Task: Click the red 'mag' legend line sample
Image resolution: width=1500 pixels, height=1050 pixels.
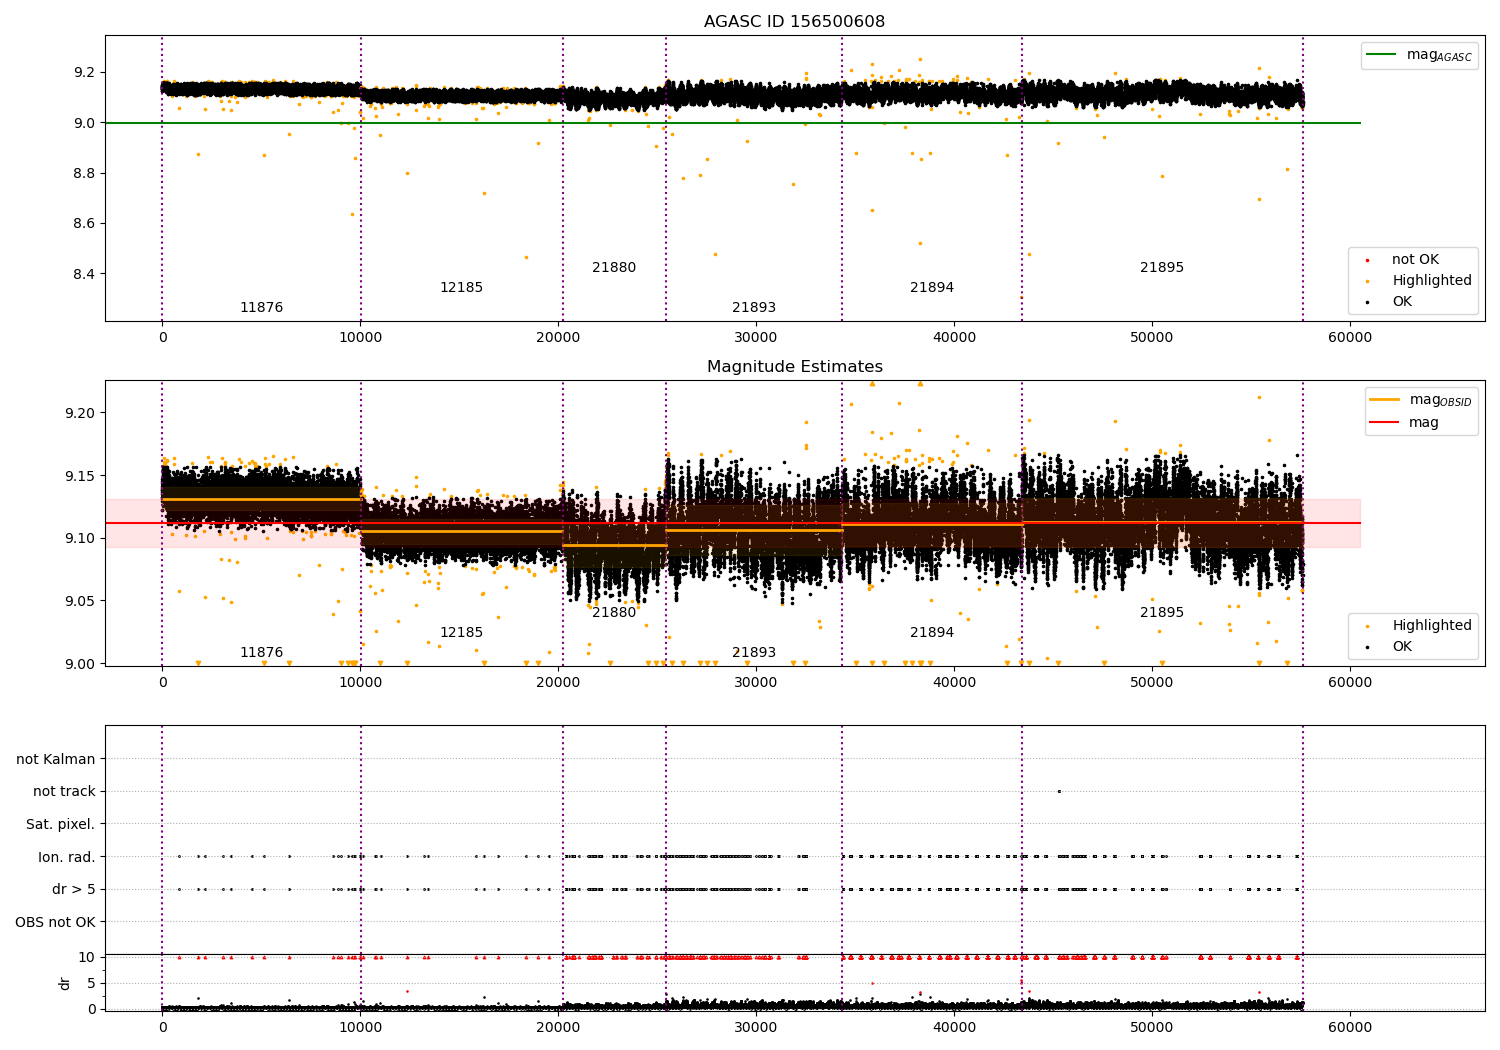Action: pyautogui.click(x=1385, y=423)
